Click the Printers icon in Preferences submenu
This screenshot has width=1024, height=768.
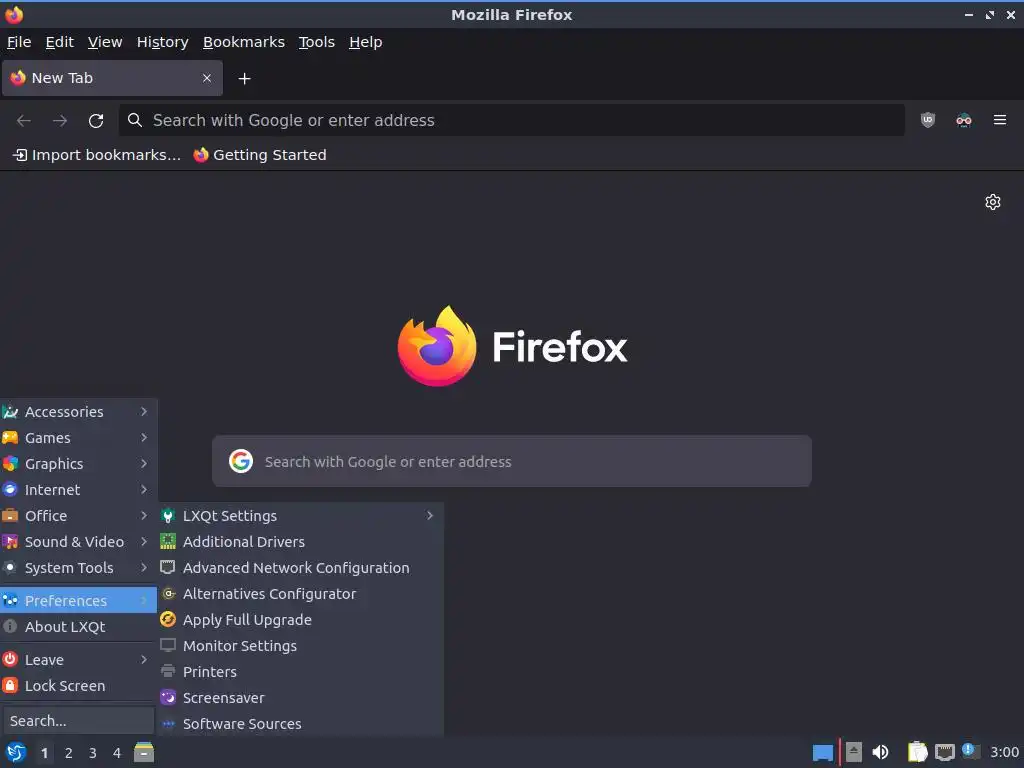tap(168, 671)
